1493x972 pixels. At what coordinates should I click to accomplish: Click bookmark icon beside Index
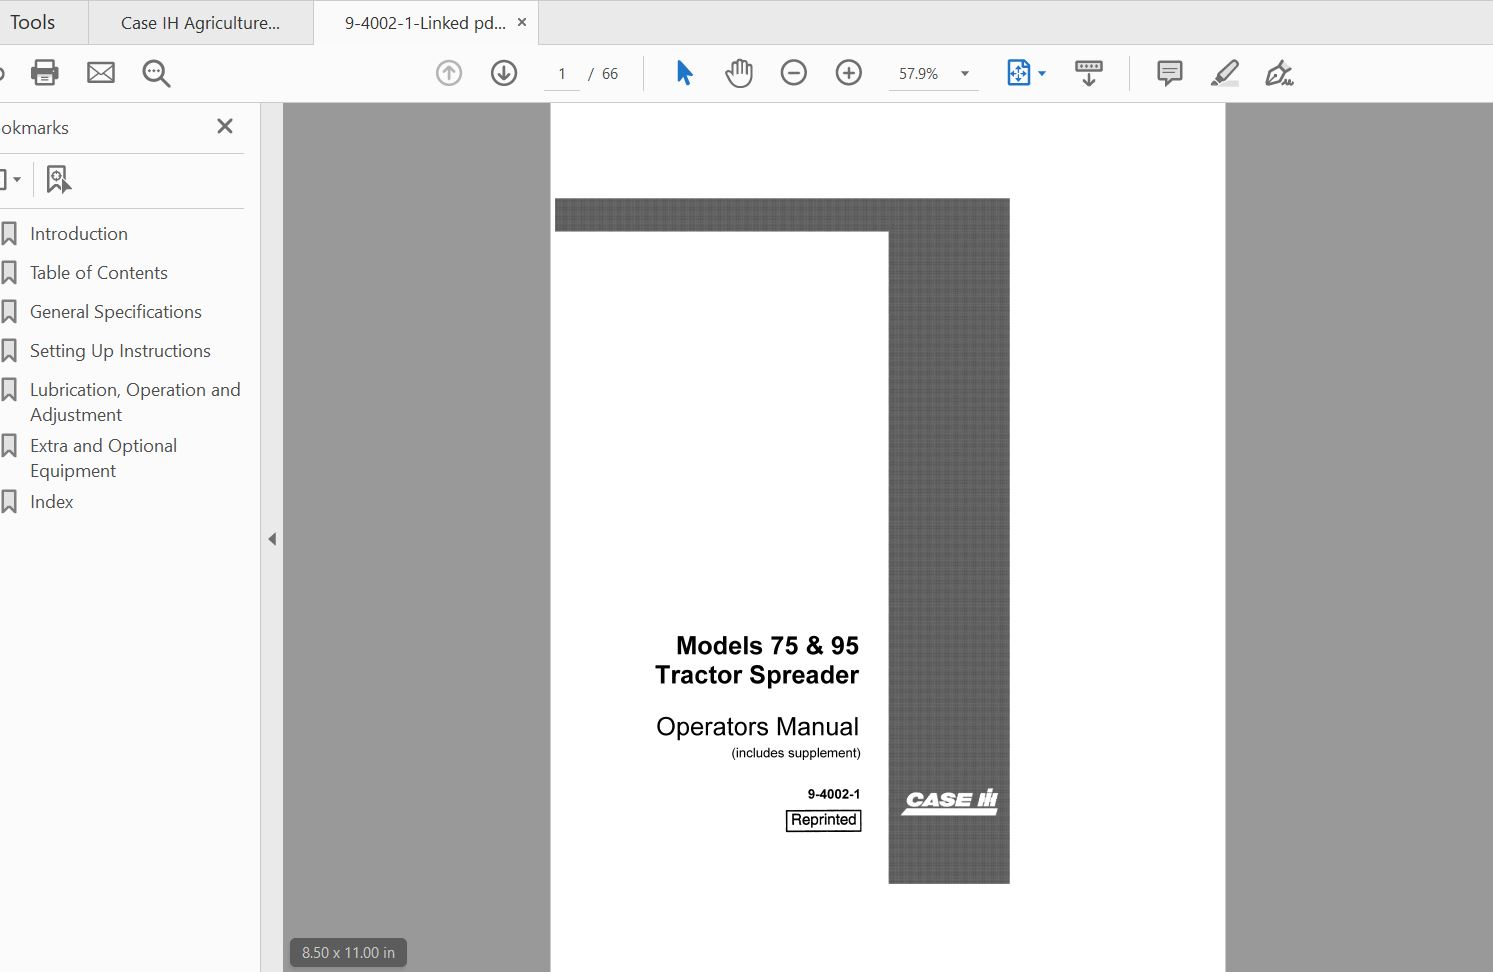tap(9, 502)
